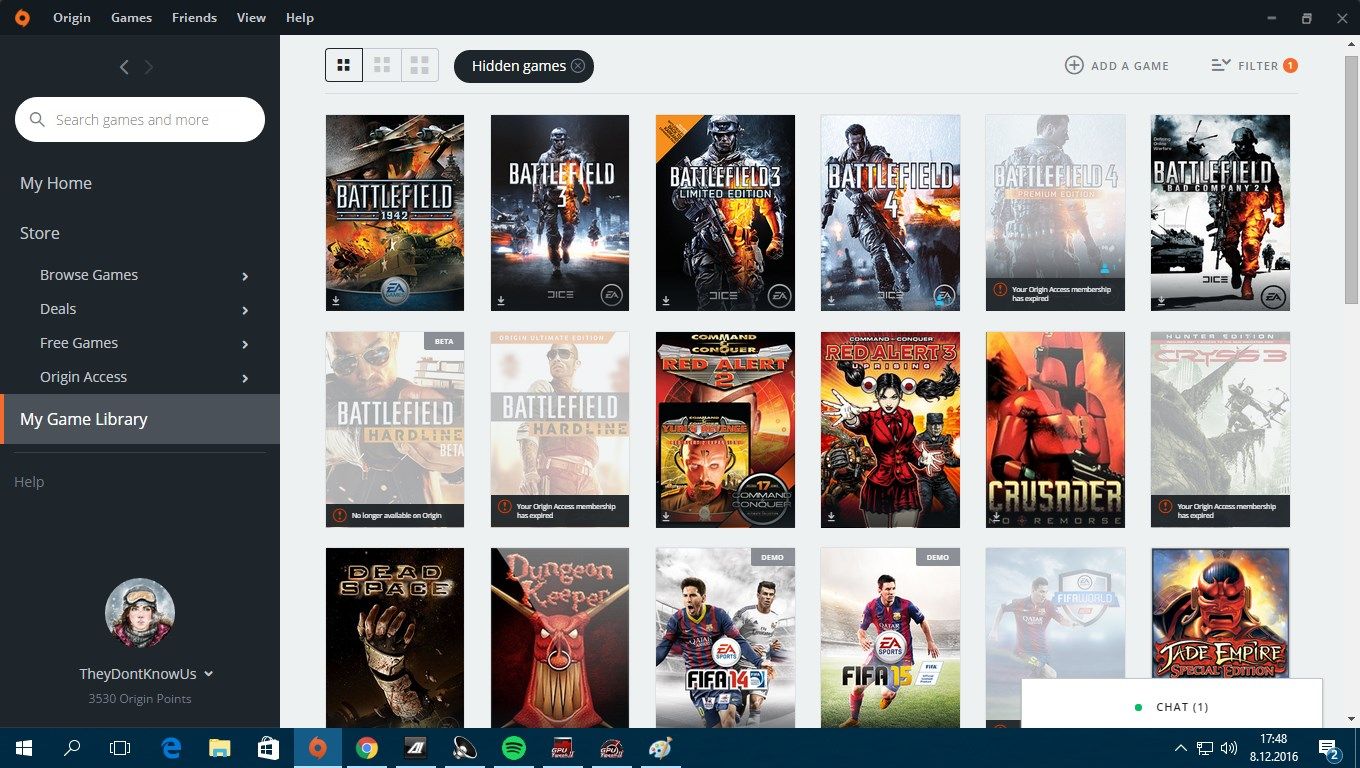Click the Help link in the sidebar
The image size is (1360, 768).
[29, 482]
